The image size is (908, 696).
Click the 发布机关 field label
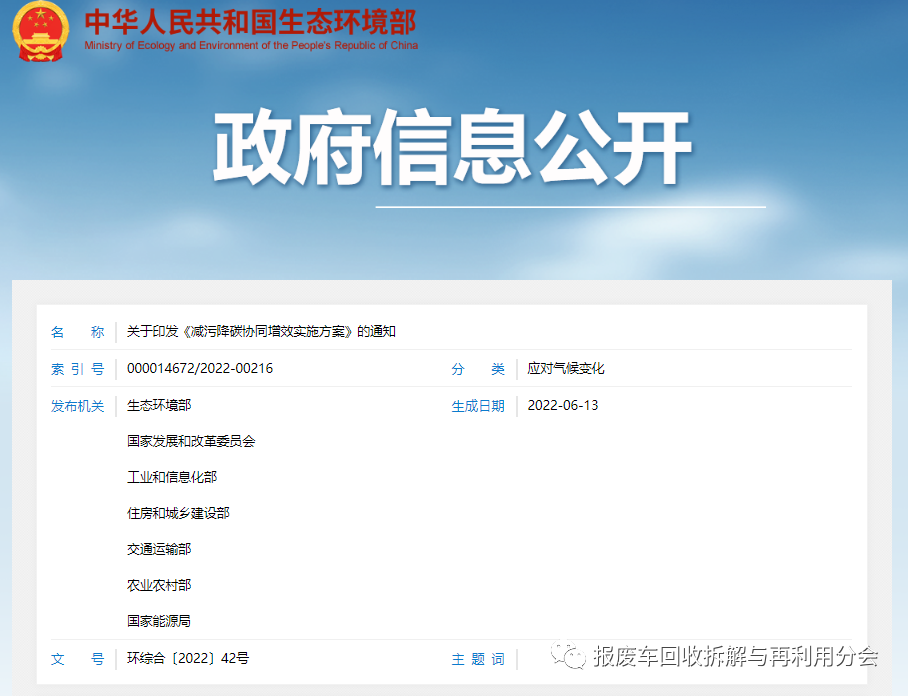(77, 405)
